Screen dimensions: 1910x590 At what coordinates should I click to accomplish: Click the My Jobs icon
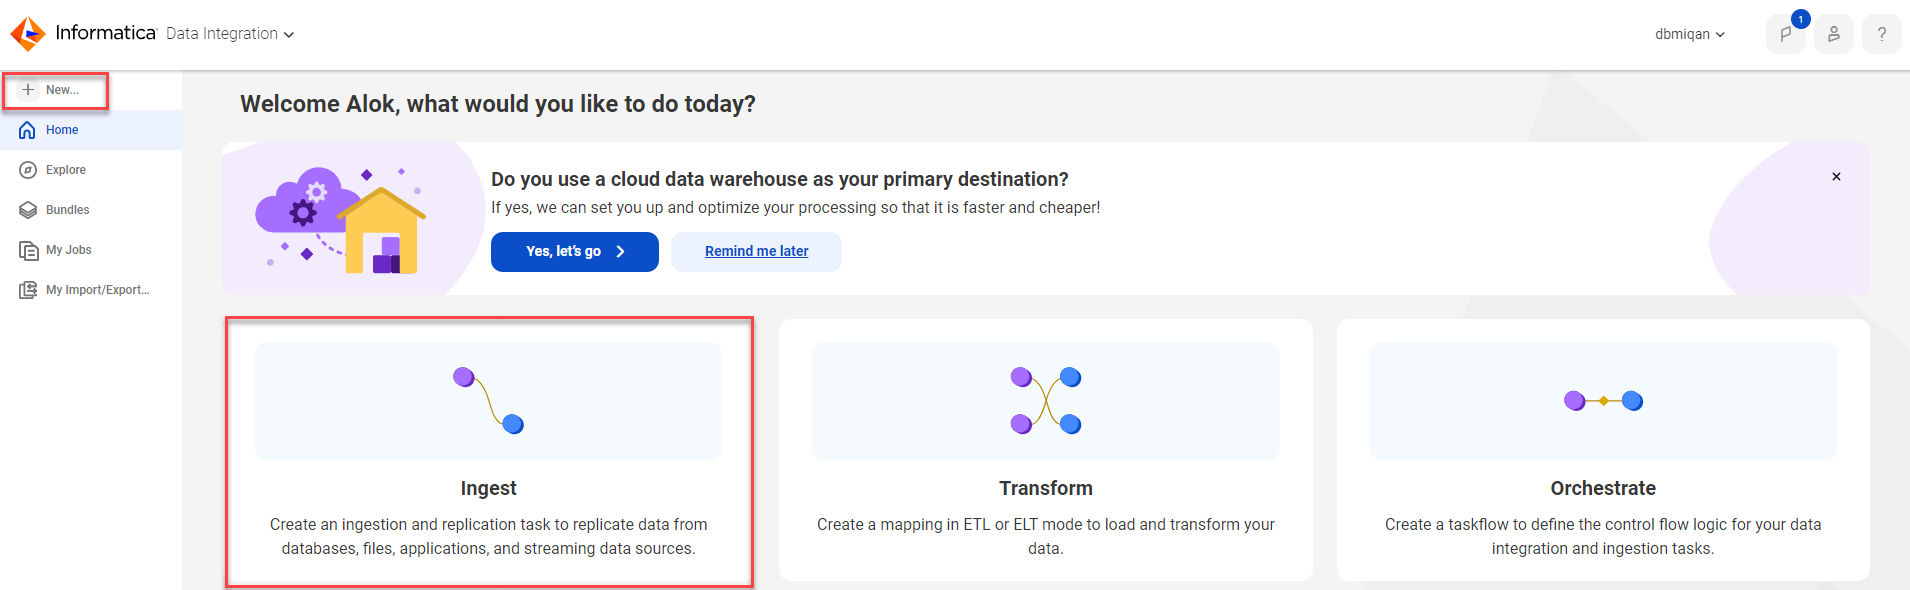point(28,250)
